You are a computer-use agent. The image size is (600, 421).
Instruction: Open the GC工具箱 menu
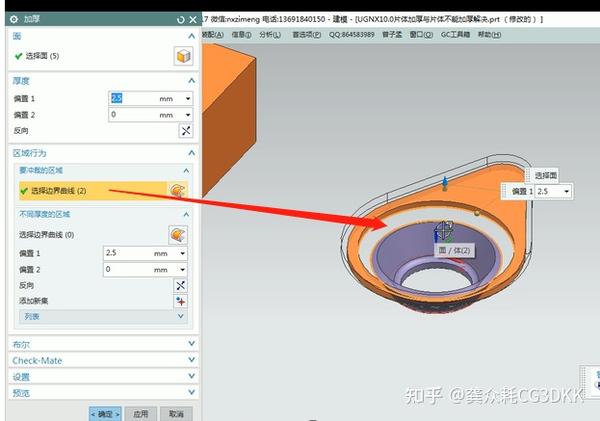tap(455, 35)
